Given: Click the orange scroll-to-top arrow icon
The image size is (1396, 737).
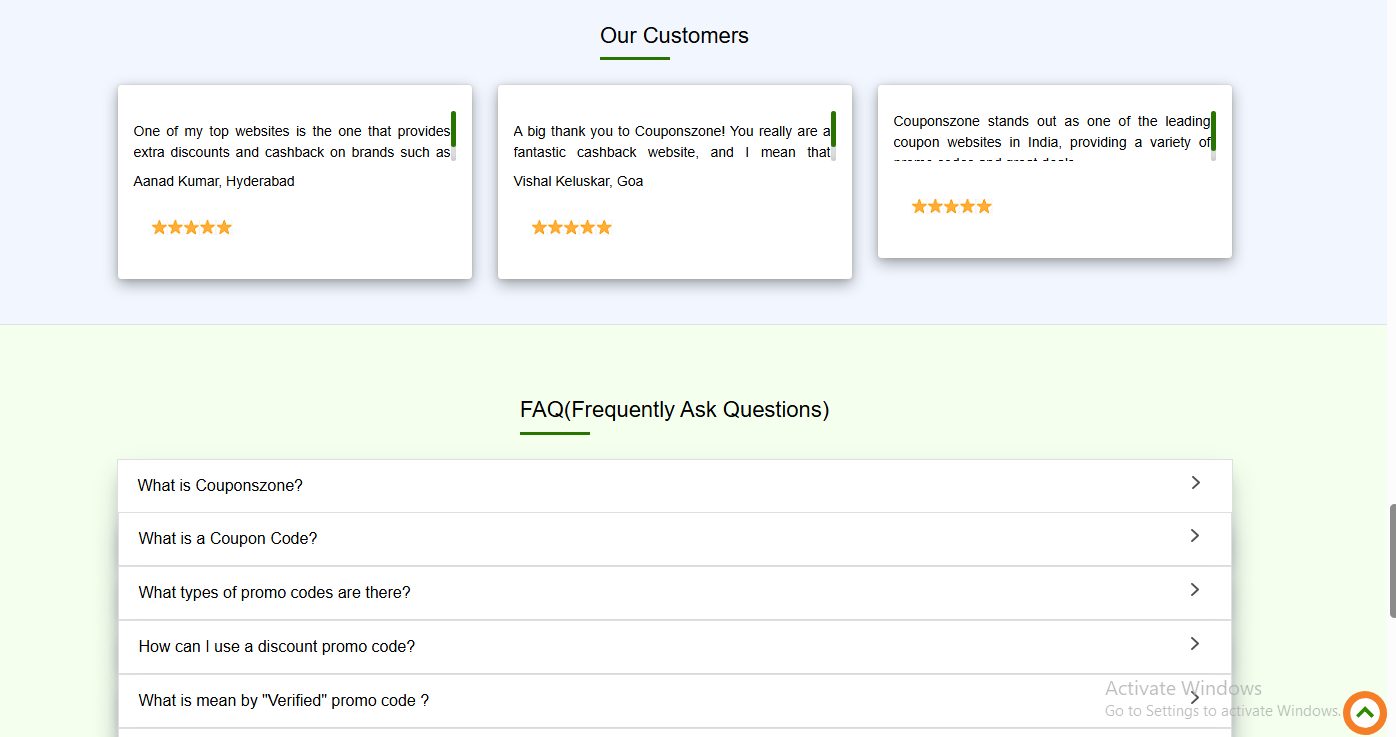Looking at the screenshot, I should click(1365, 713).
